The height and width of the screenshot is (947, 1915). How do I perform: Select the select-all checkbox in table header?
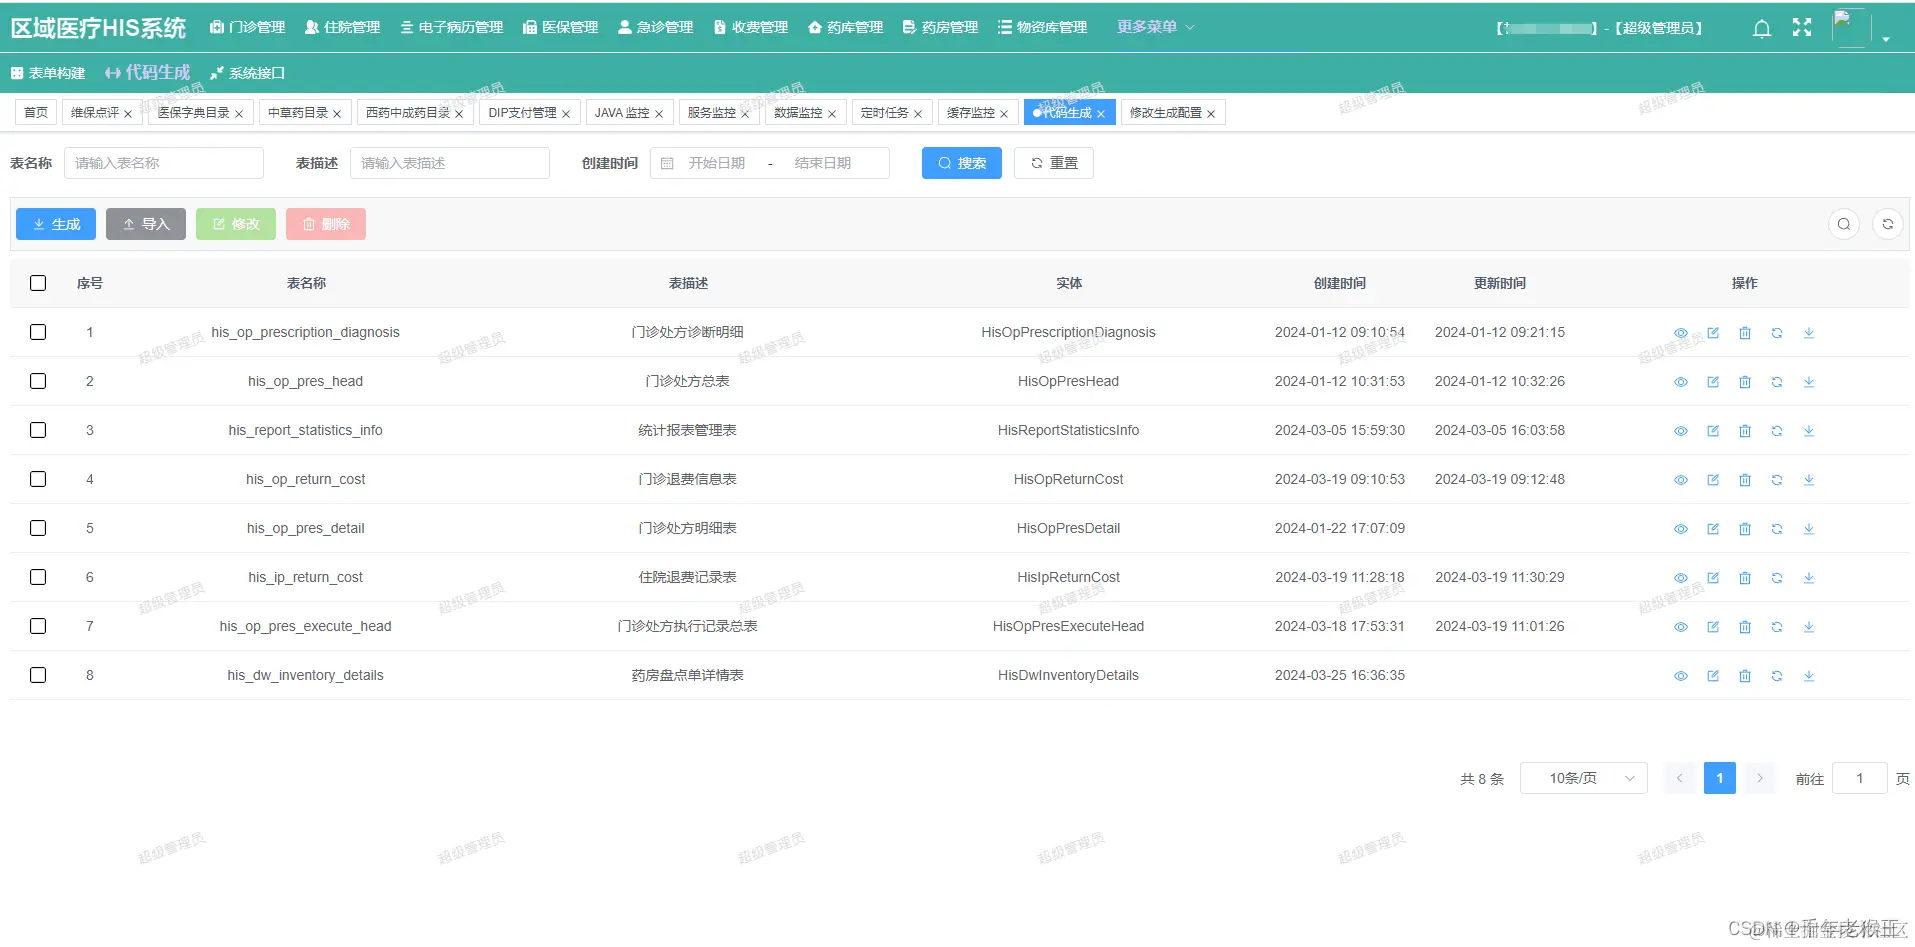(x=38, y=283)
